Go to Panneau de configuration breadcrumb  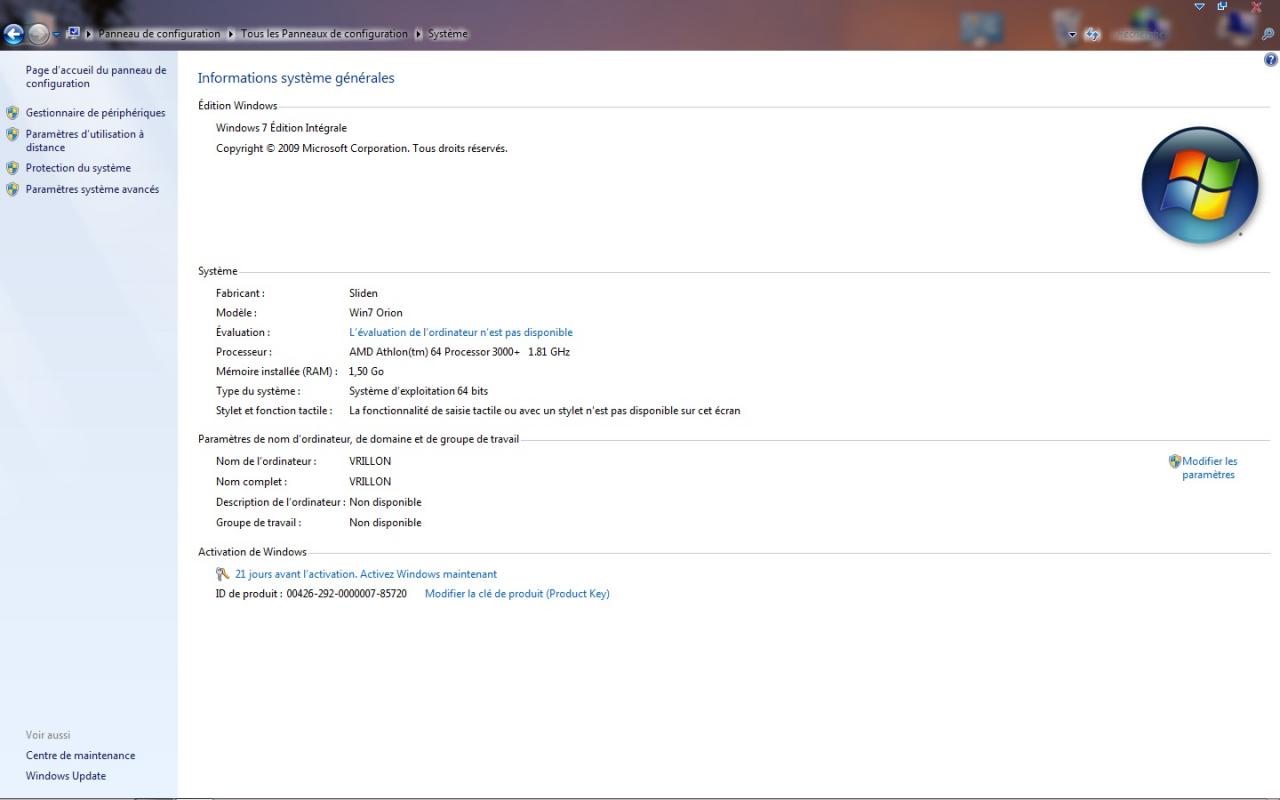[x=159, y=34]
